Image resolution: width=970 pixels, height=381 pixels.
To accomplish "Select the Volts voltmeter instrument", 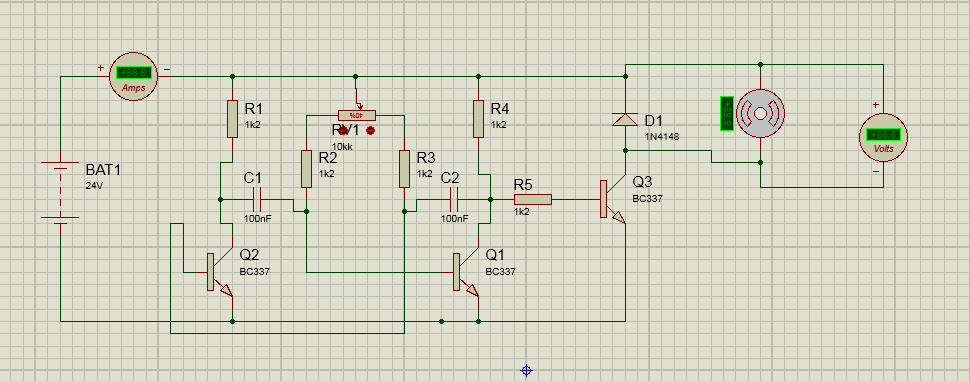I will (x=883, y=138).
